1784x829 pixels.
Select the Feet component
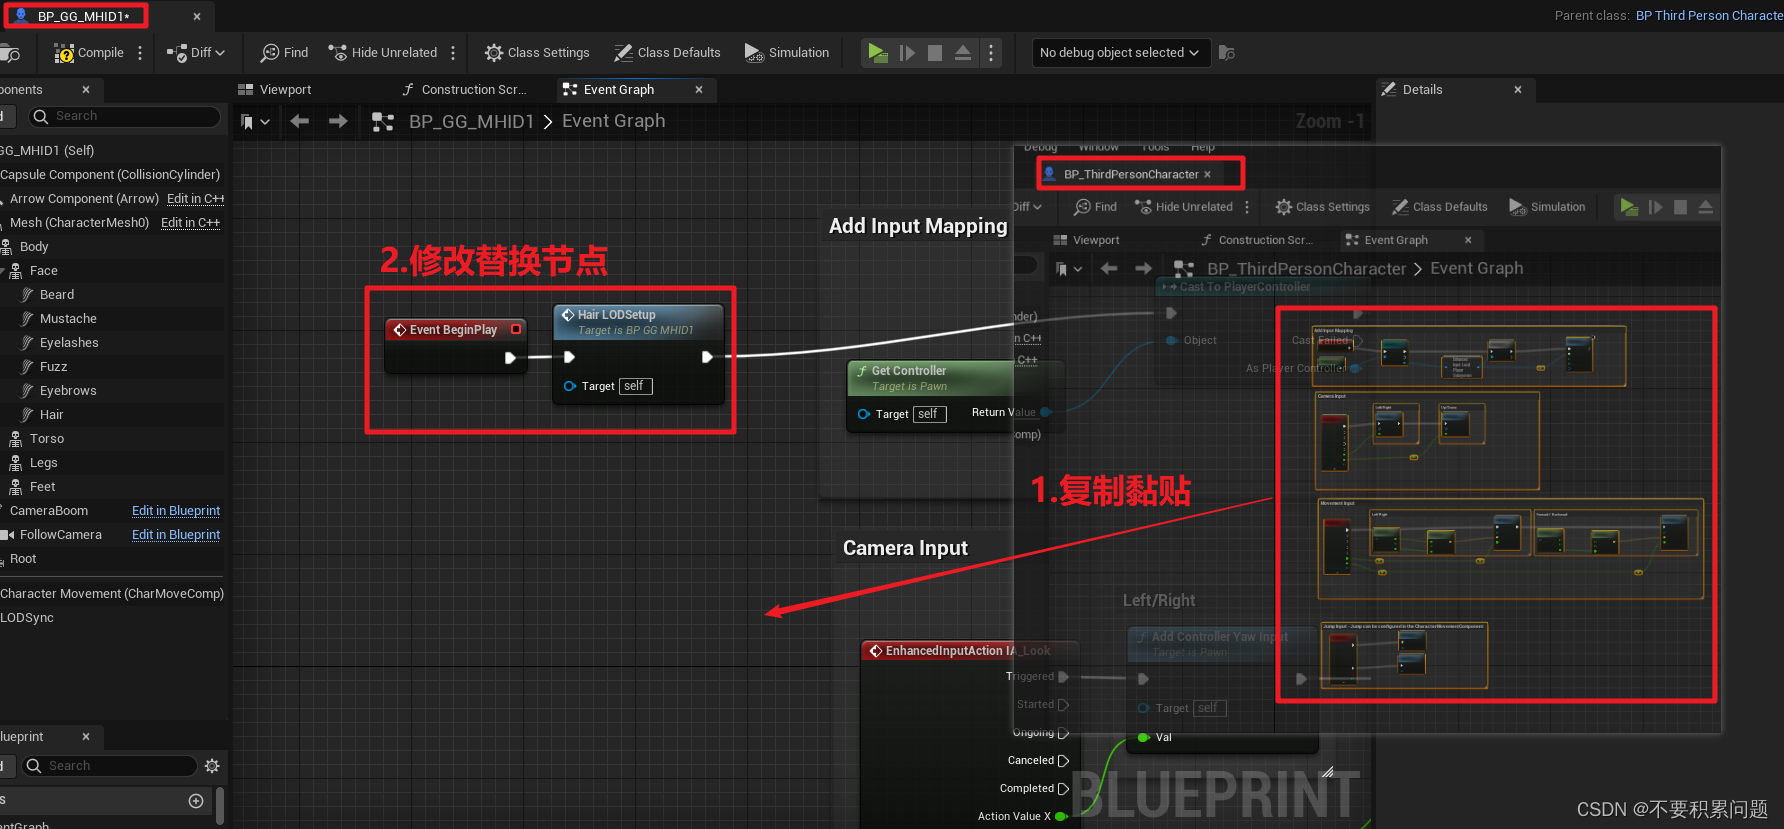point(43,487)
